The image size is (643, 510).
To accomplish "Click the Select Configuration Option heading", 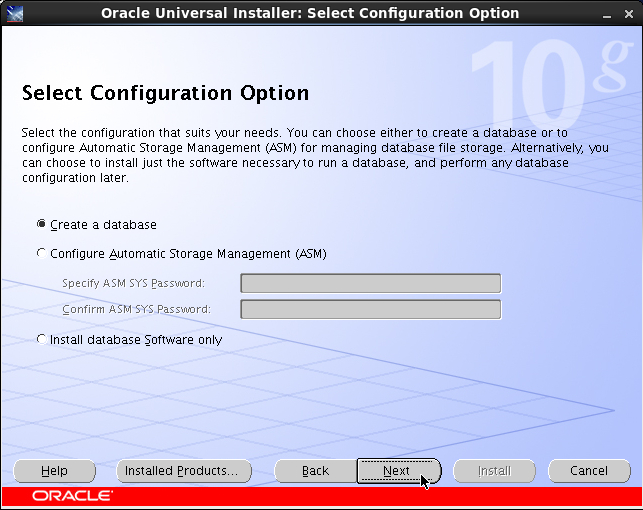I will click(165, 93).
